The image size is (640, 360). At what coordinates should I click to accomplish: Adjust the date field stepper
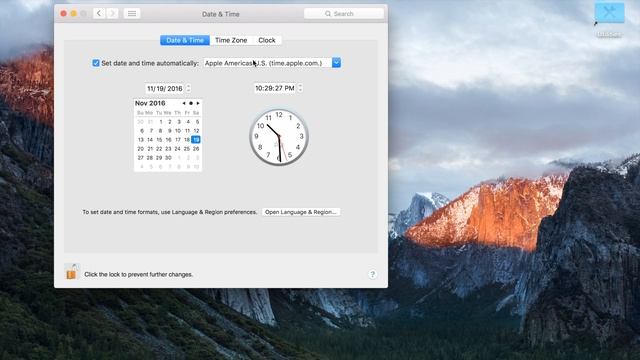(188, 88)
